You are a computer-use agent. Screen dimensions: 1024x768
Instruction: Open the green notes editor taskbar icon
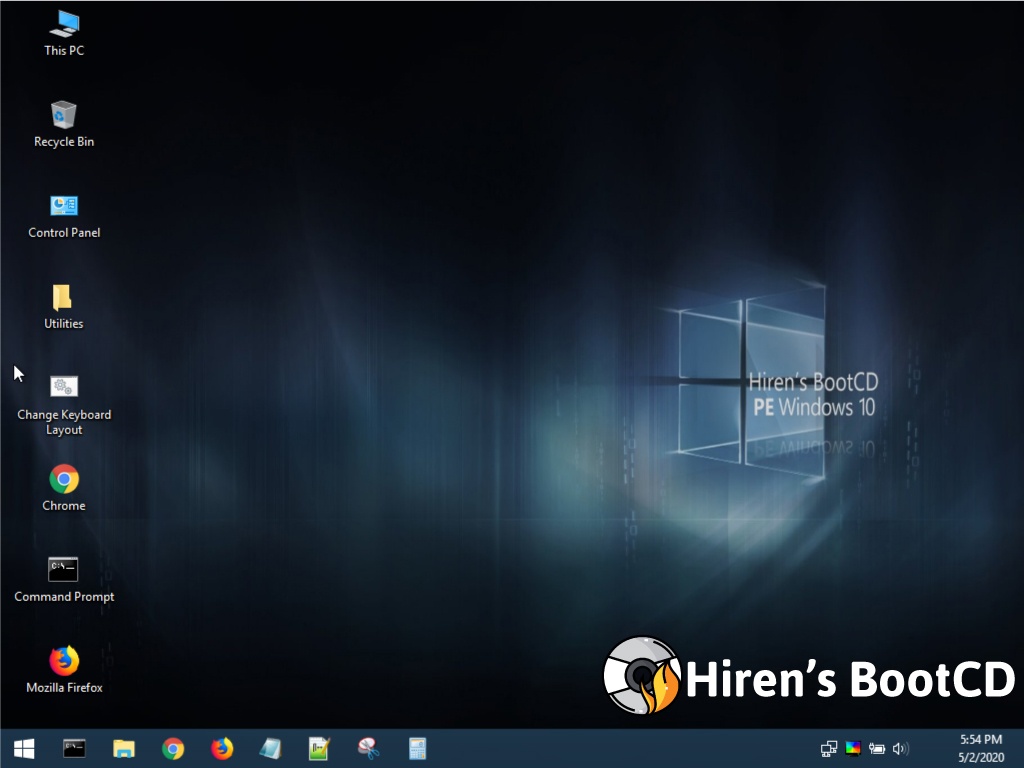click(x=319, y=748)
